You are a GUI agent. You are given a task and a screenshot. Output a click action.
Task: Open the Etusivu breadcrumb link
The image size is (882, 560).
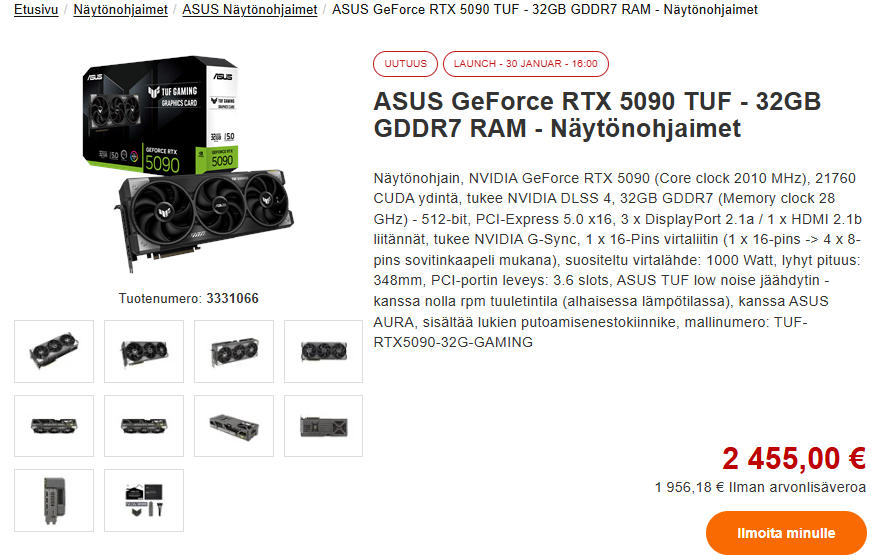pos(36,10)
